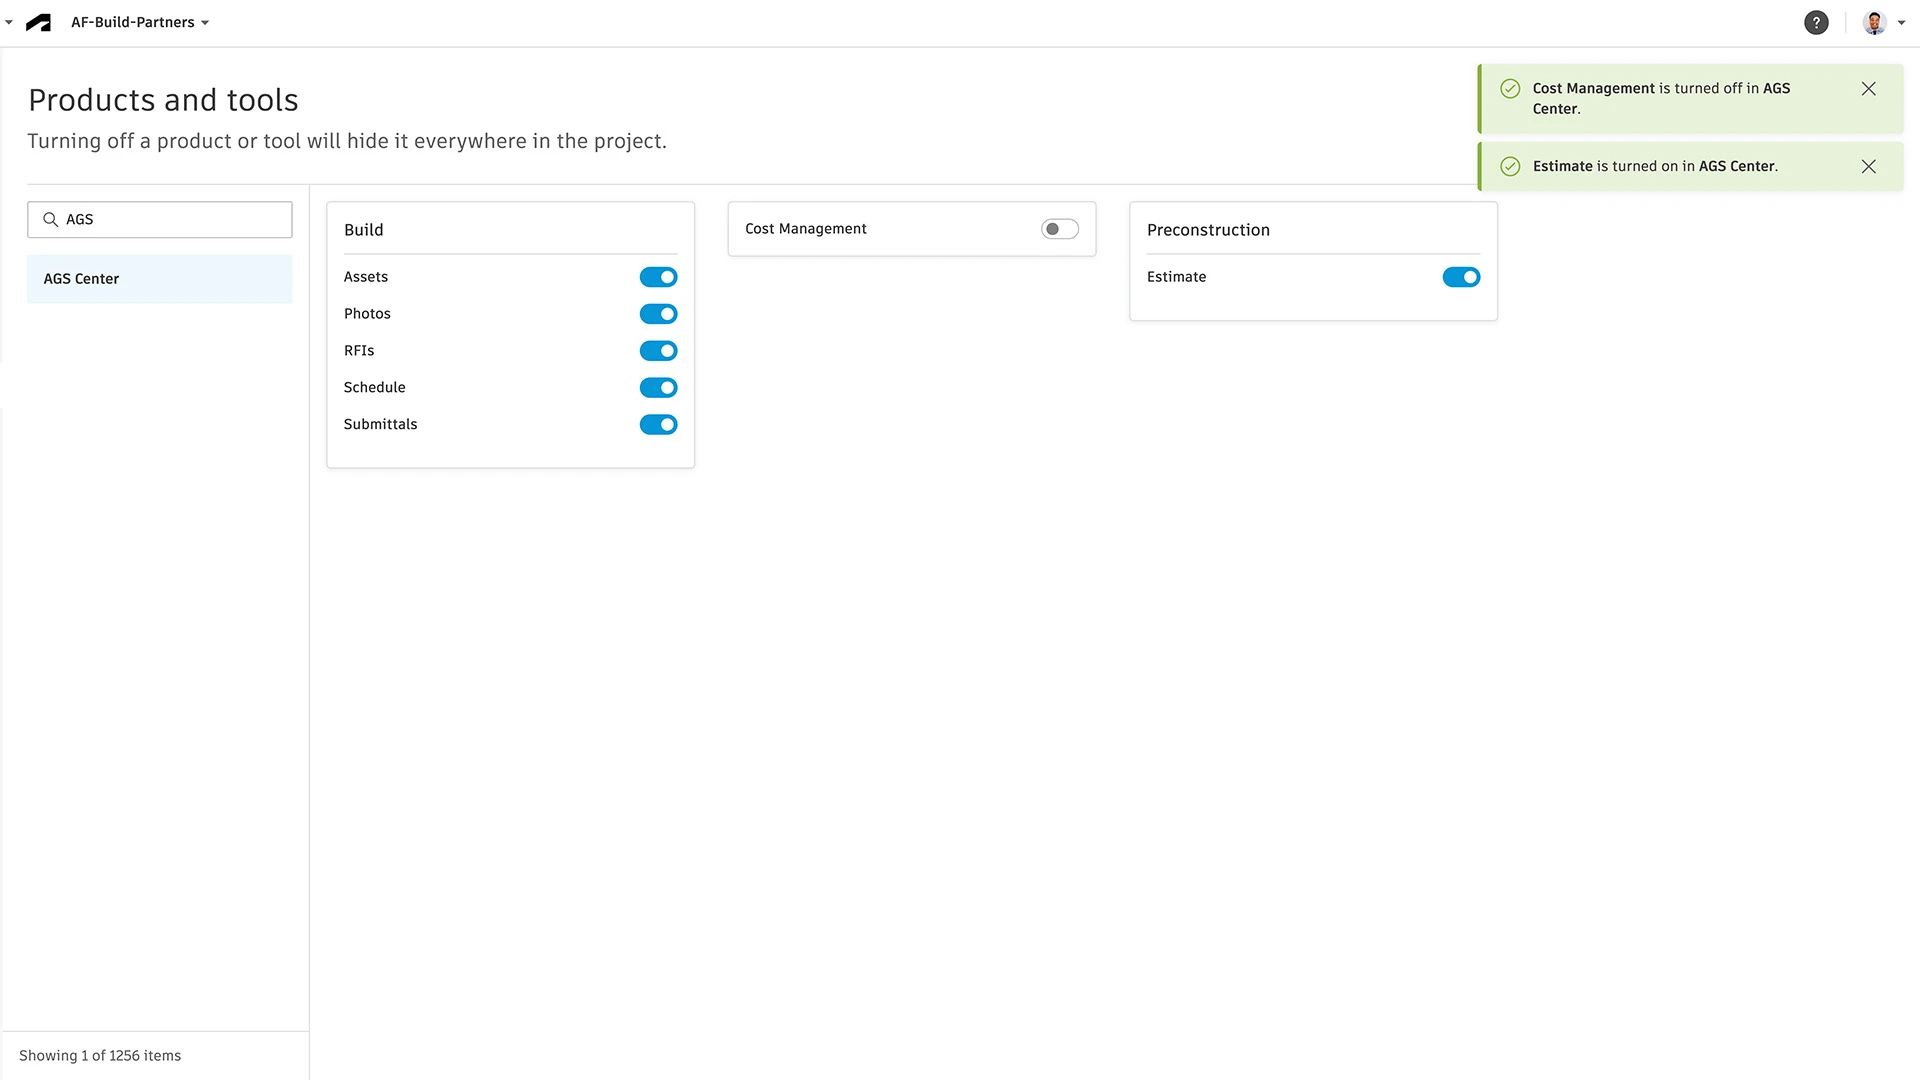
Task: Click the Assets label
Action: click(x=366, y=277)
